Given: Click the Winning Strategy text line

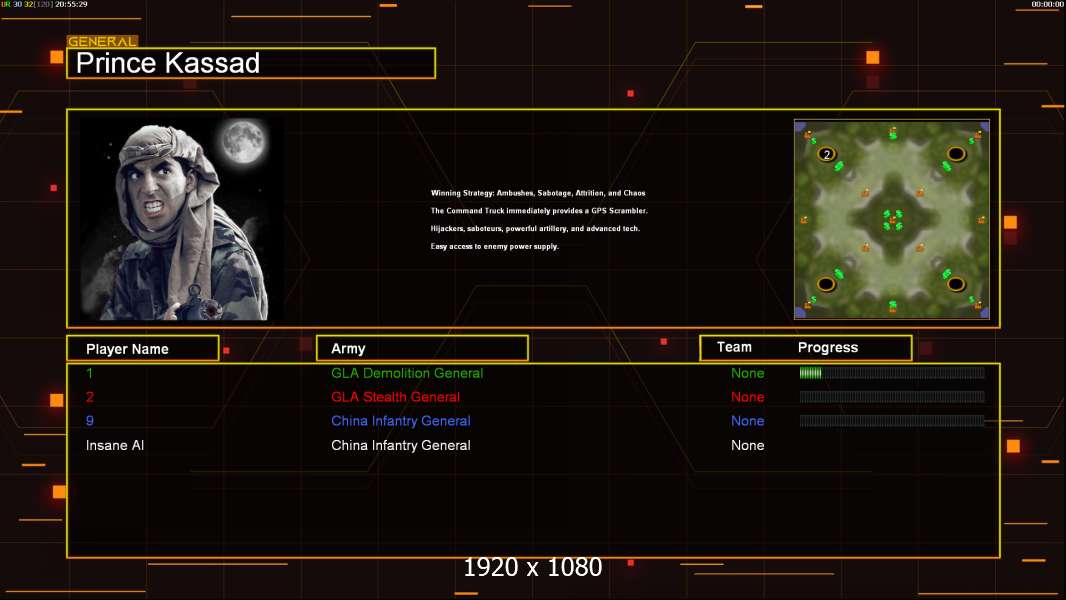Looking at the screenshot, I should (538, 193).
